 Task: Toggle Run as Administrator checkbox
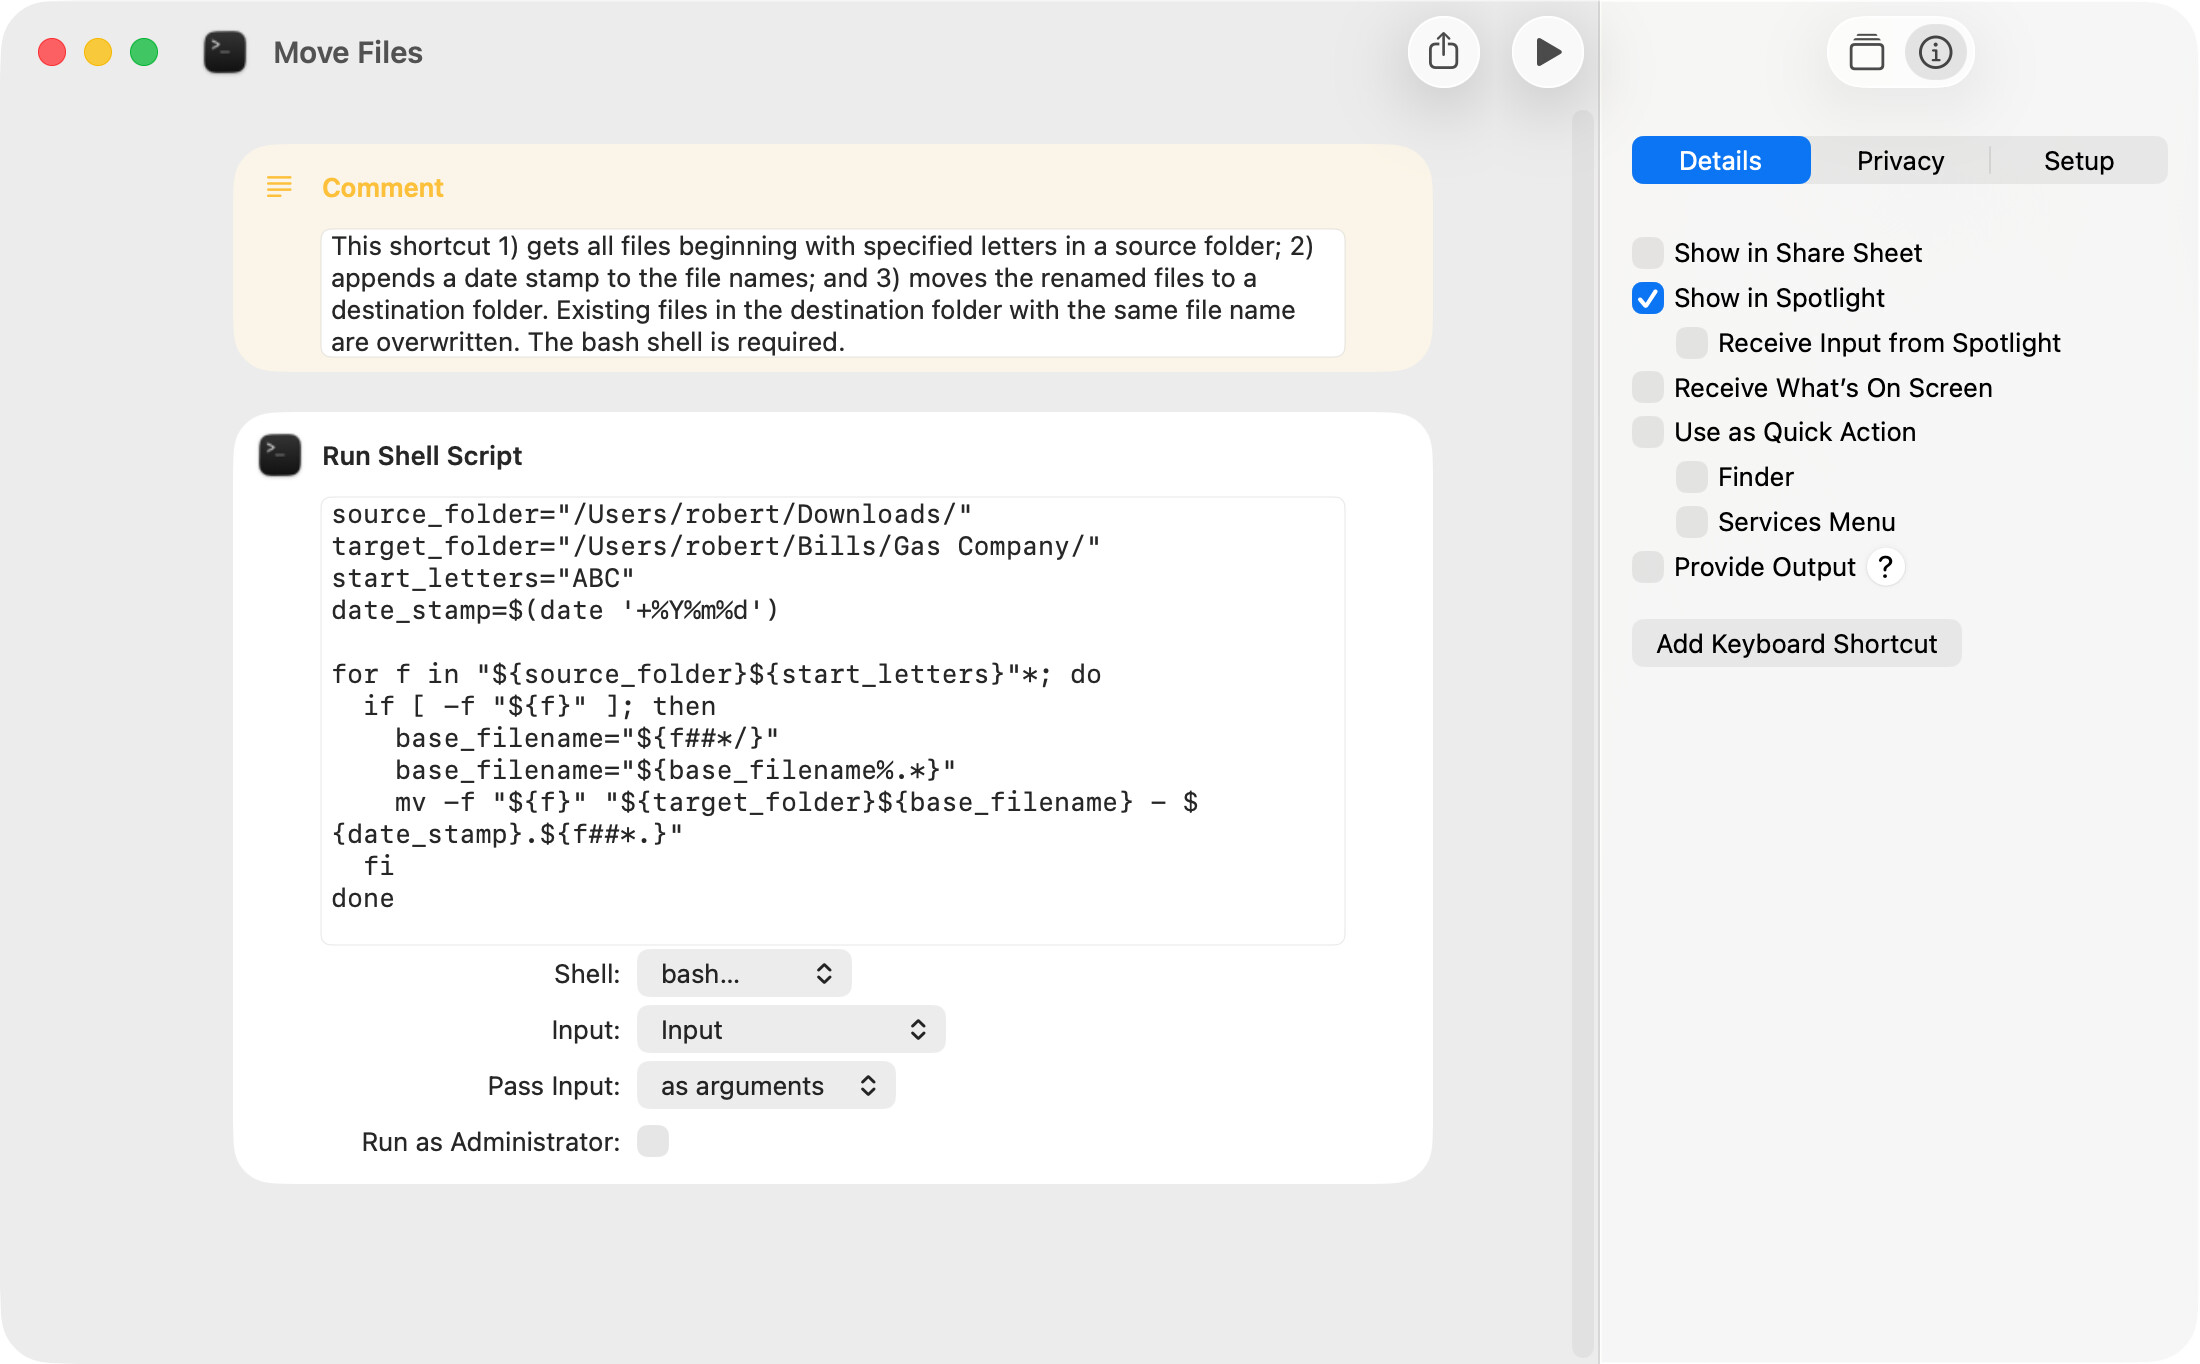coord(653,1141)
